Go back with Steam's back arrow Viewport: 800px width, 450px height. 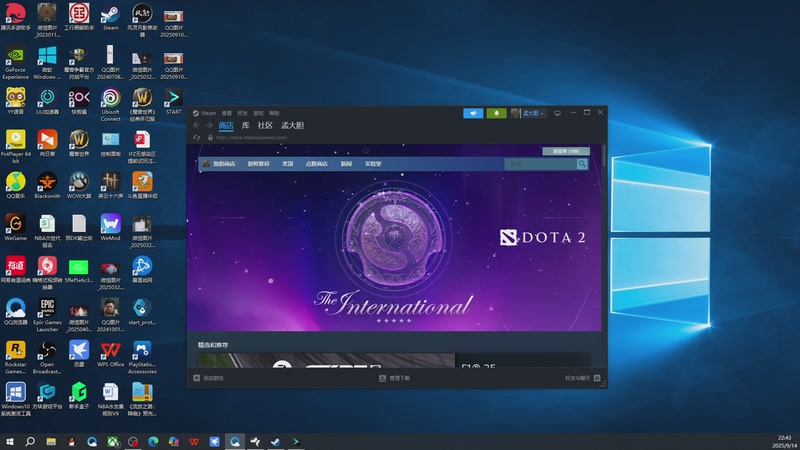(196, 125)
